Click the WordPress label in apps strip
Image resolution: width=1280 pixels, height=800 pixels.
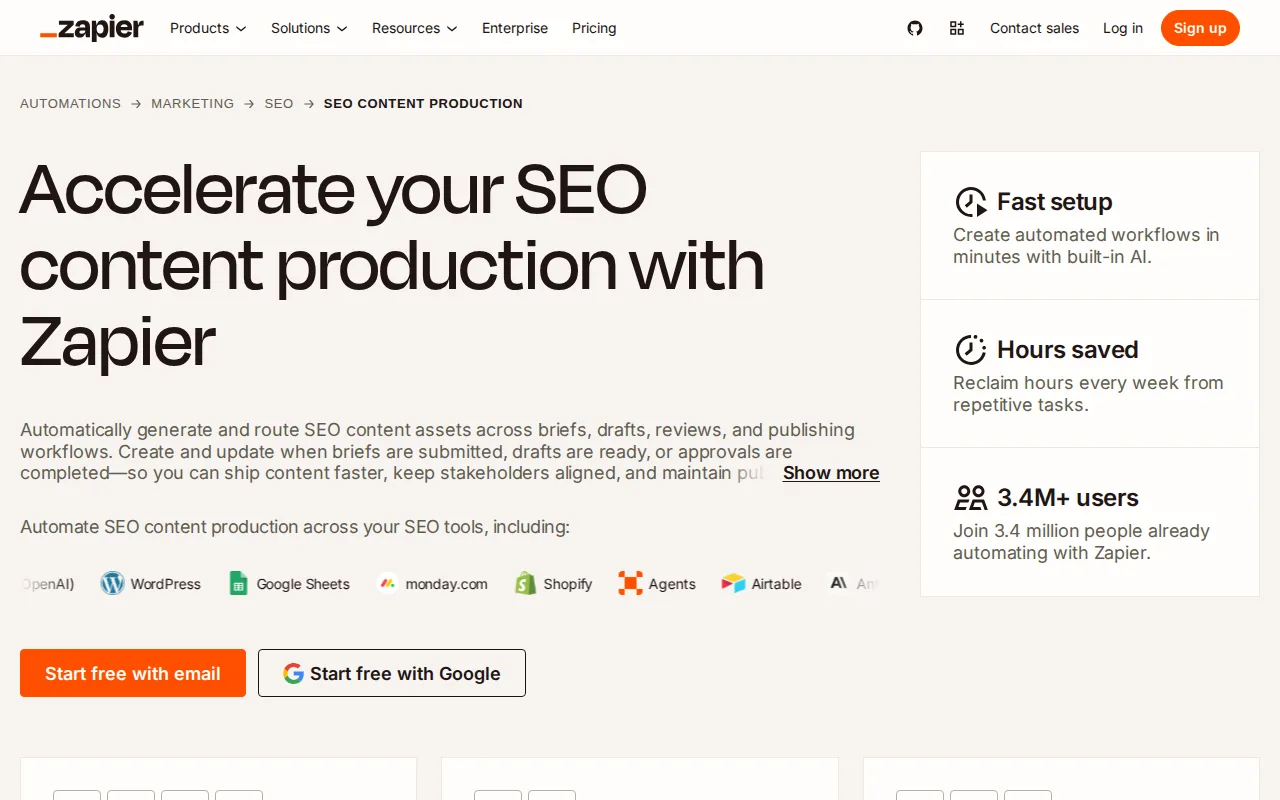(x=166, y=584)
